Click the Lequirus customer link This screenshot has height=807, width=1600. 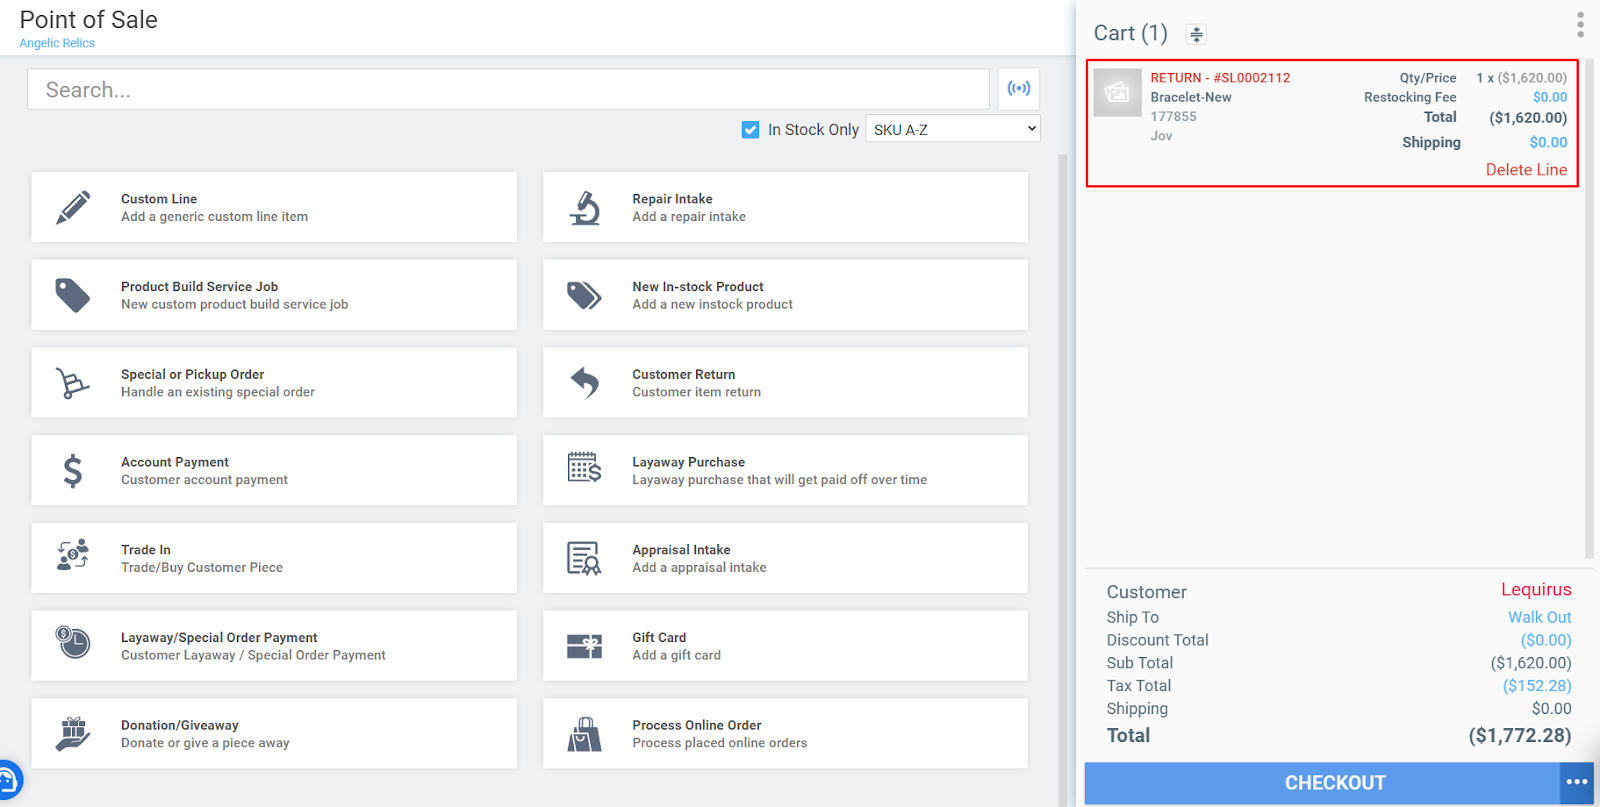click(x=1536, y=590)
